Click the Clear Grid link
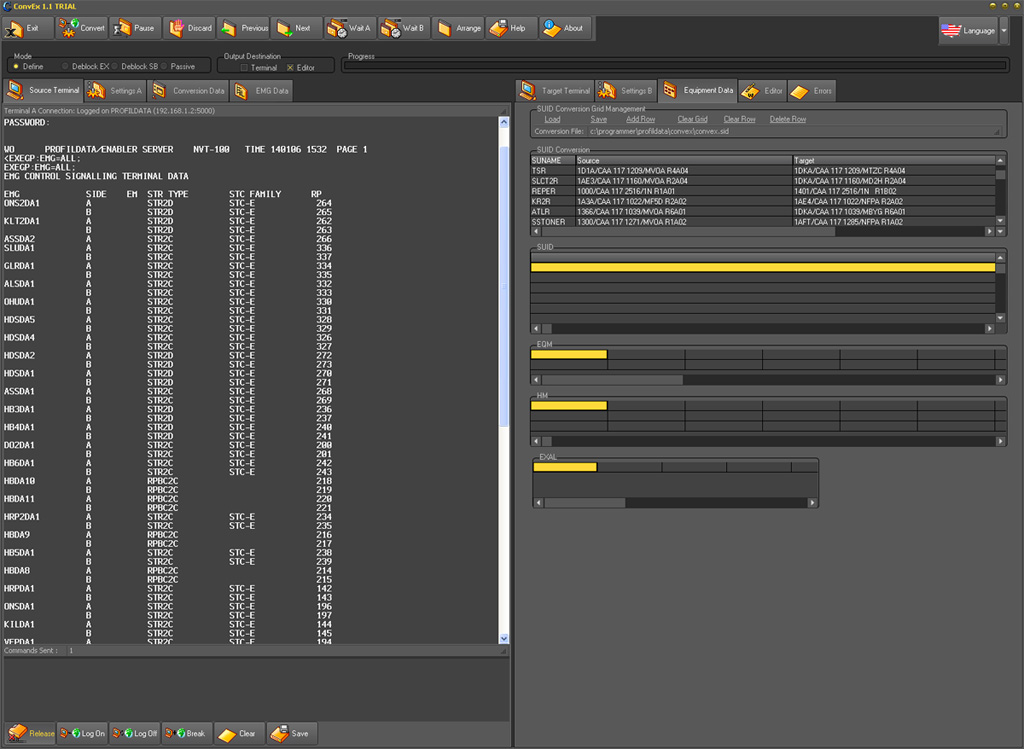1024x749 pixels. click(692, 119)
